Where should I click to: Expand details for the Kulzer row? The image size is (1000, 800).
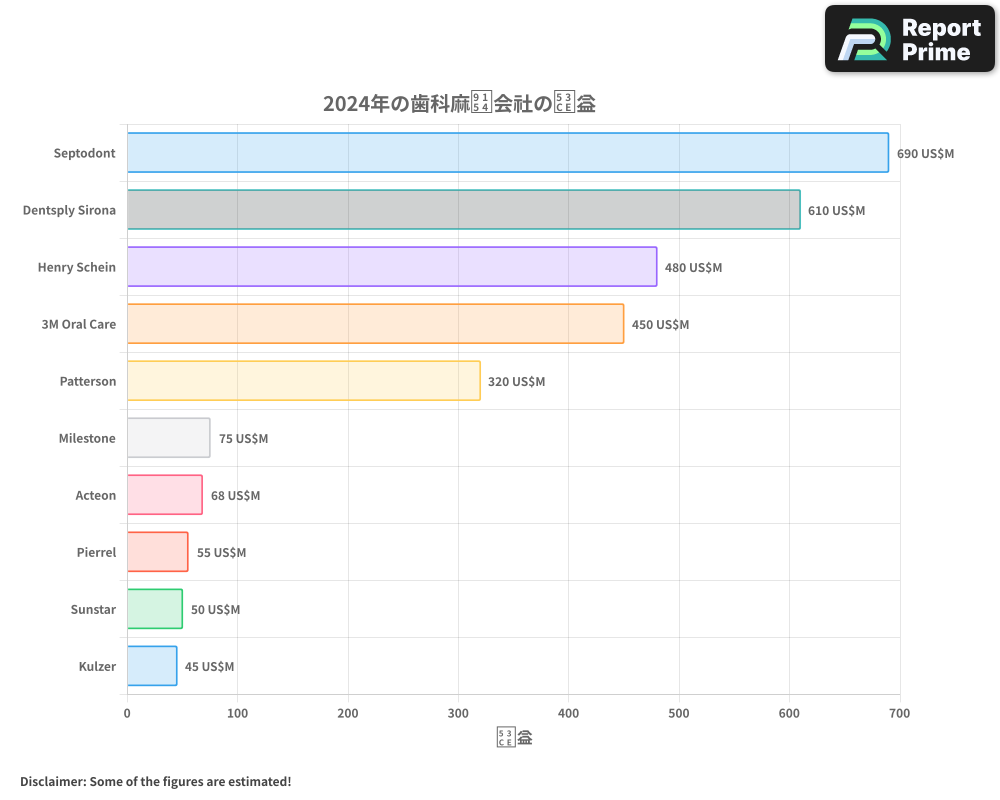[97, 666]
